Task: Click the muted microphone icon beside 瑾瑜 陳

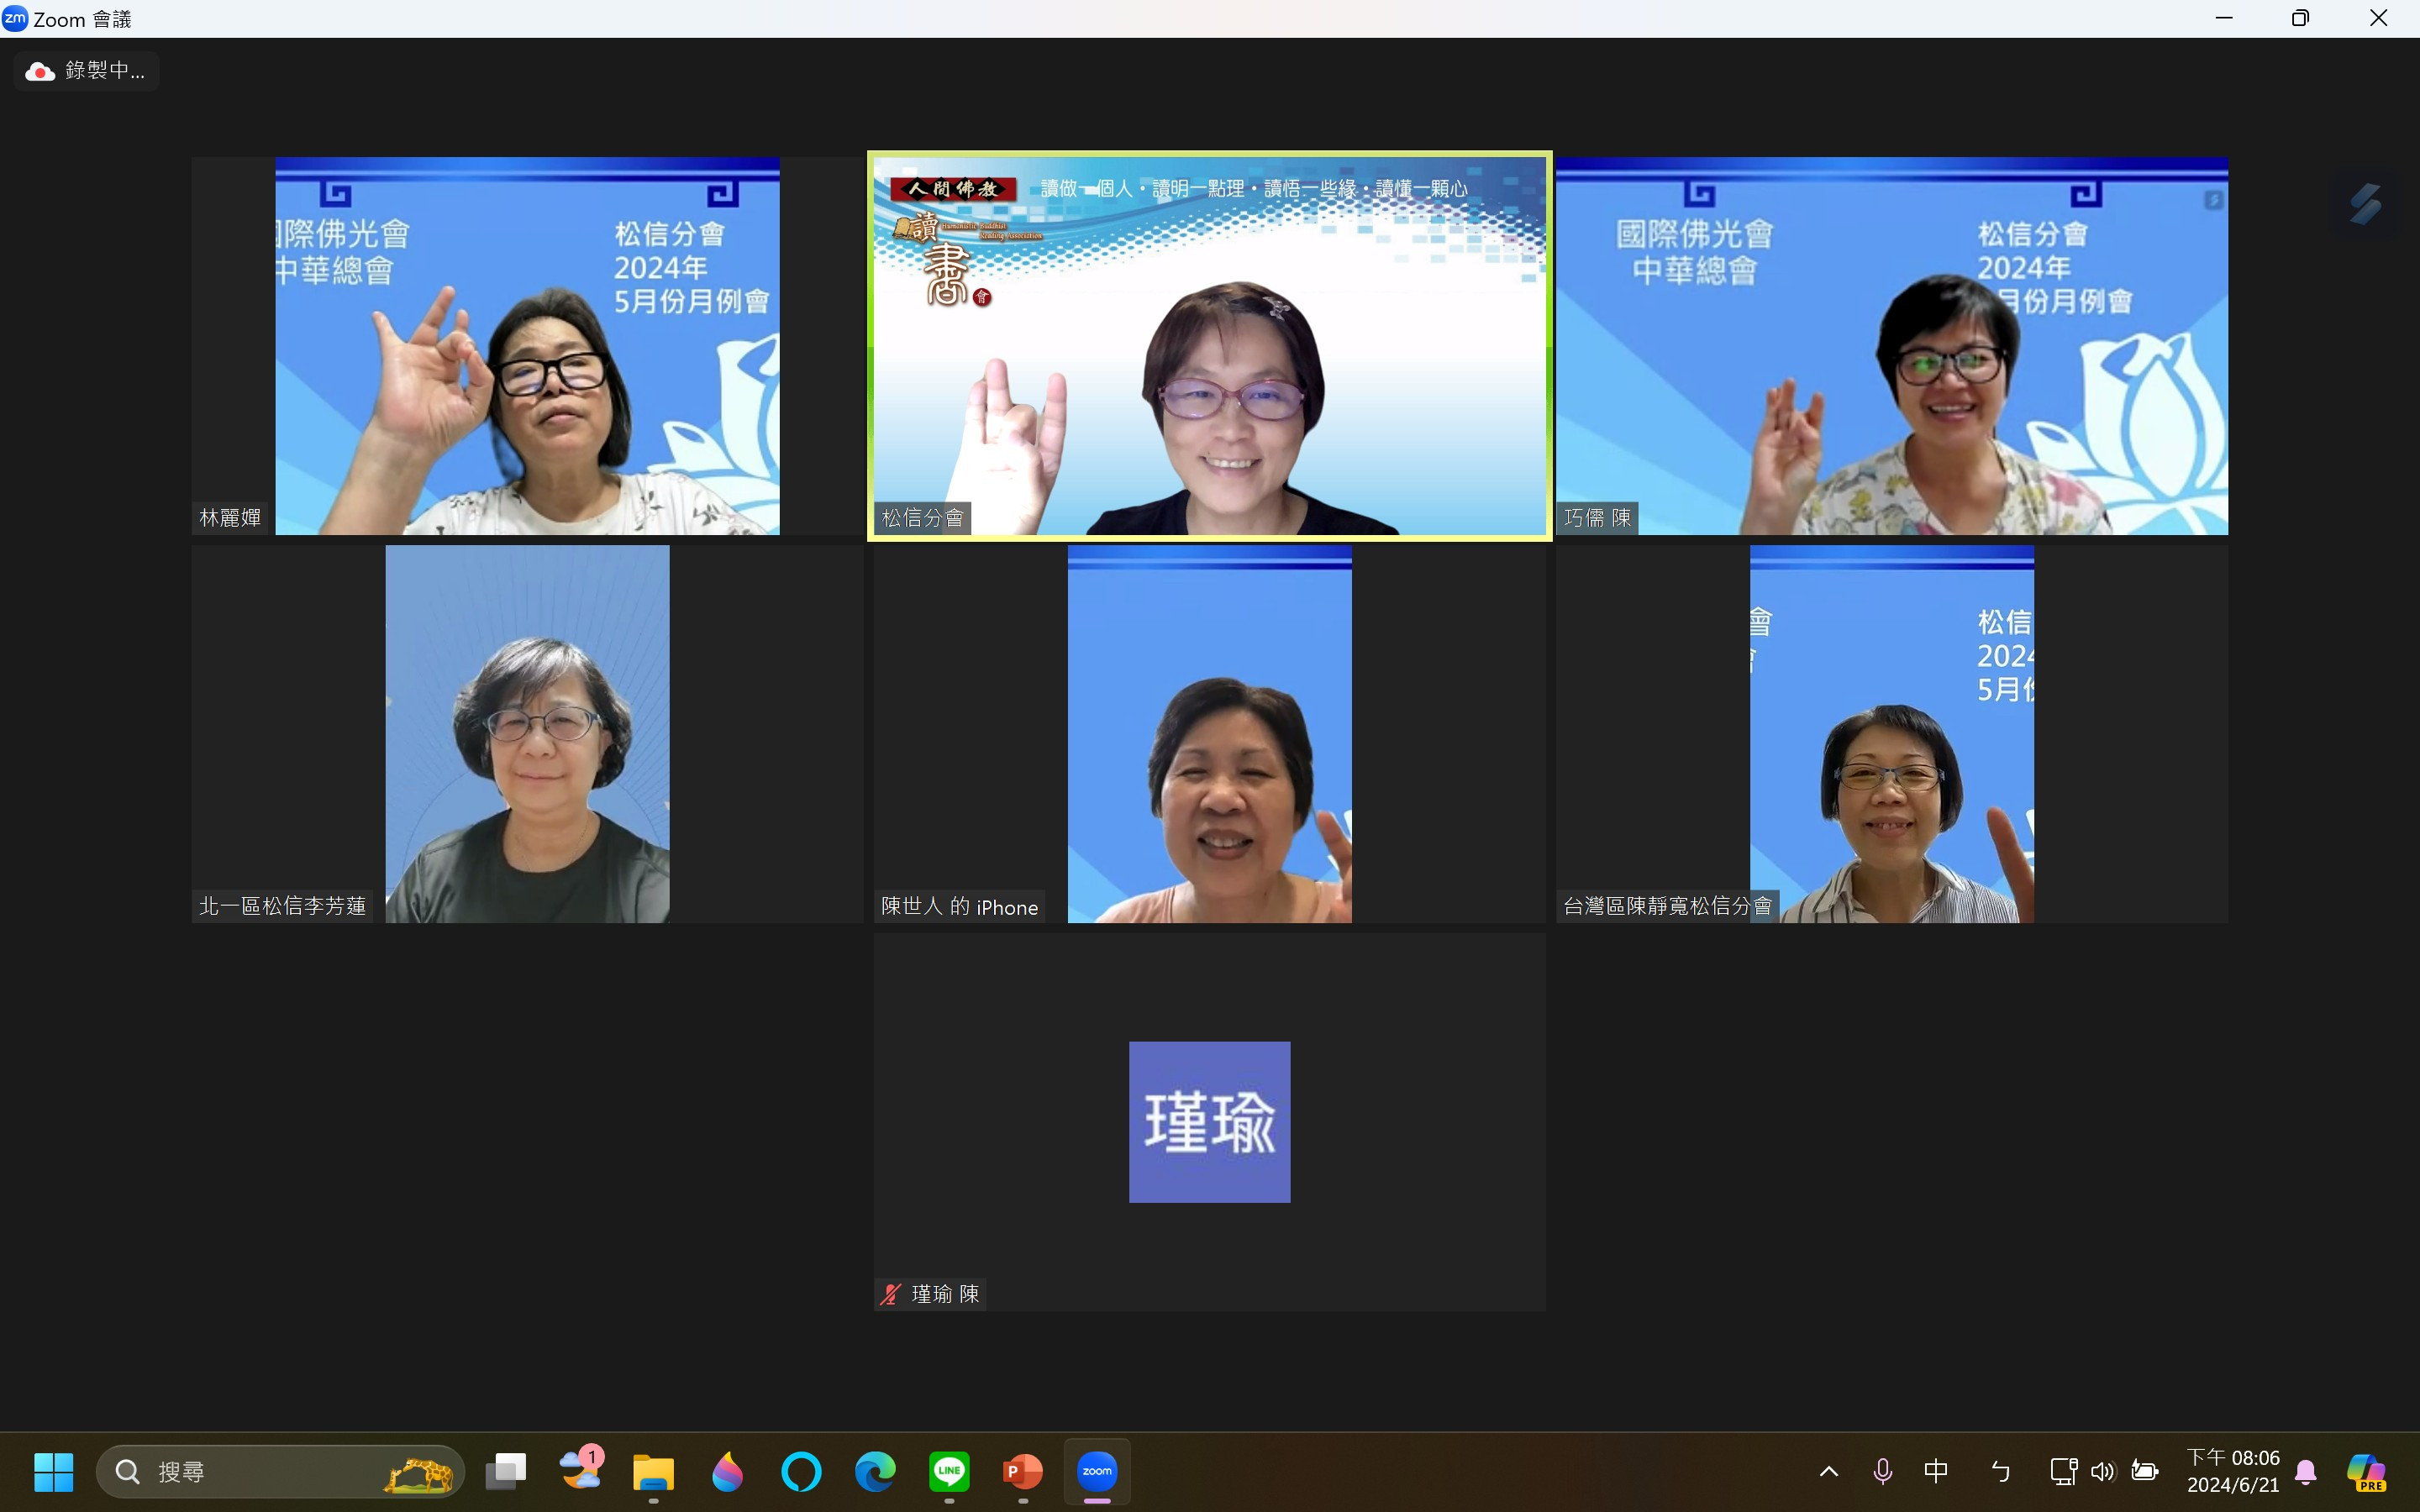Action: [890, 1294]
